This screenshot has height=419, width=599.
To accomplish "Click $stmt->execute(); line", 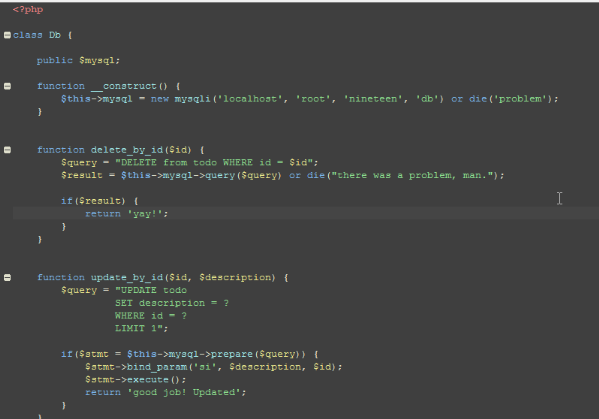I will (x=136, y=380).
